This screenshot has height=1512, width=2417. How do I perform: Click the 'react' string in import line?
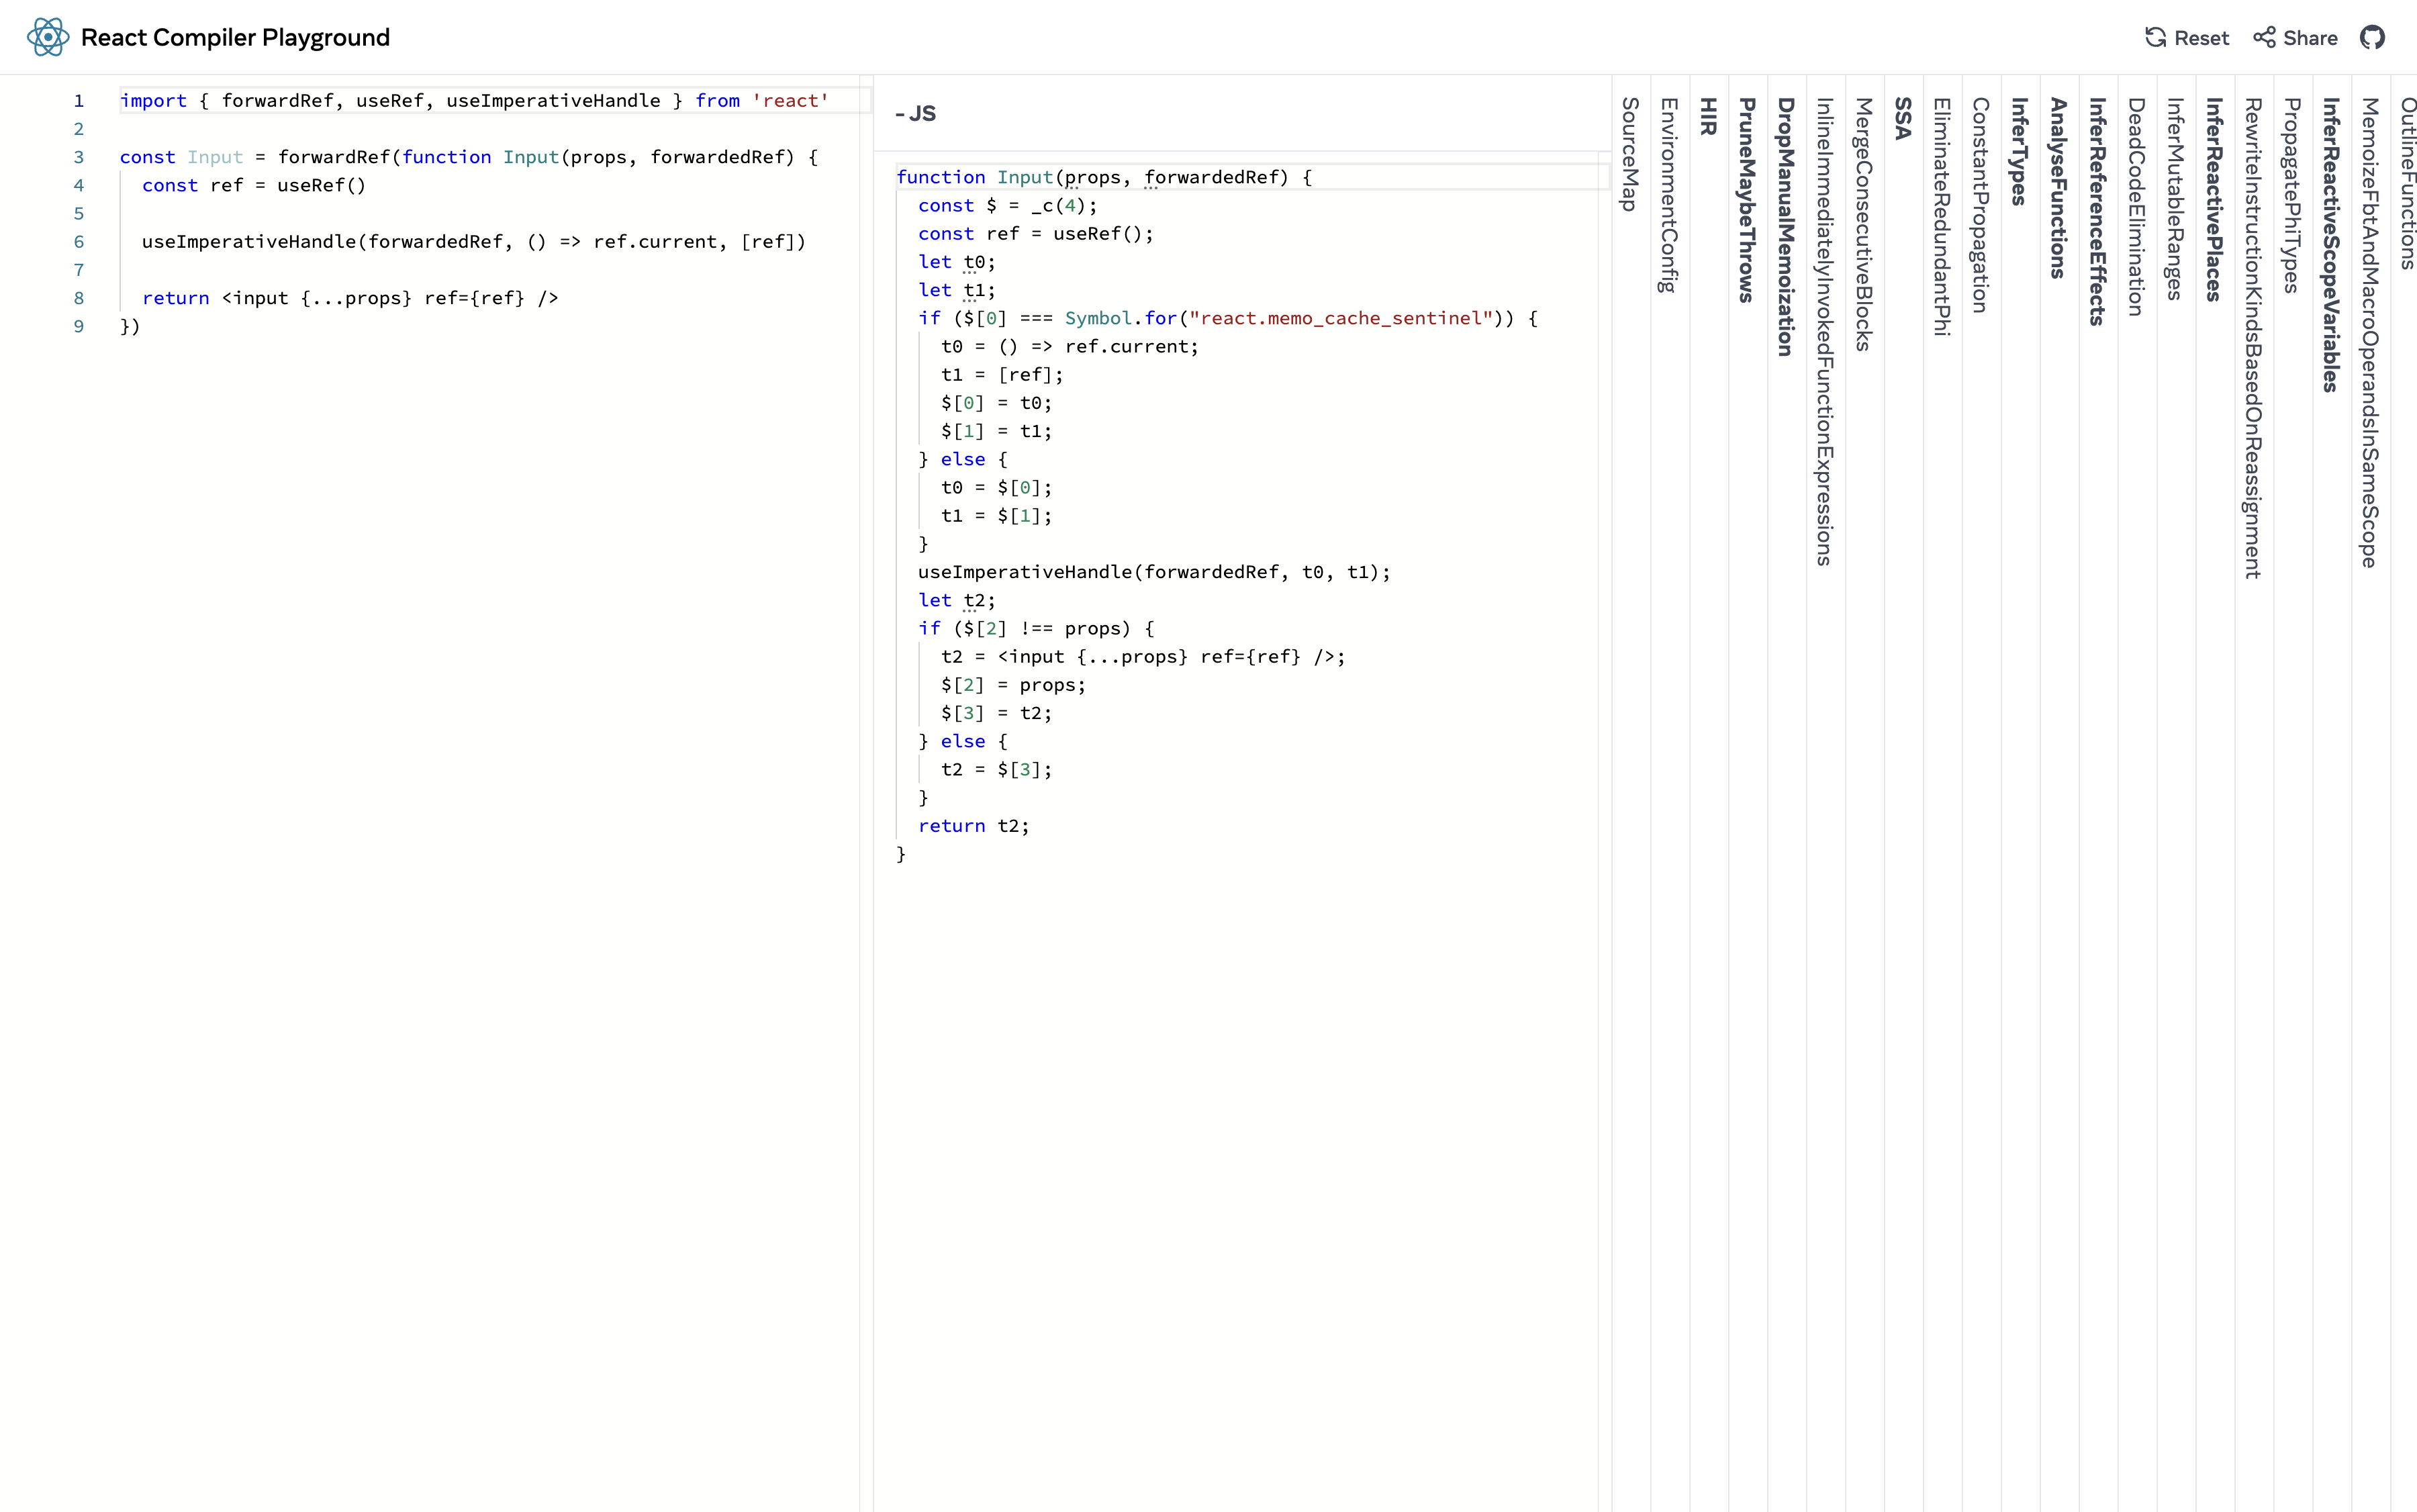790,101
